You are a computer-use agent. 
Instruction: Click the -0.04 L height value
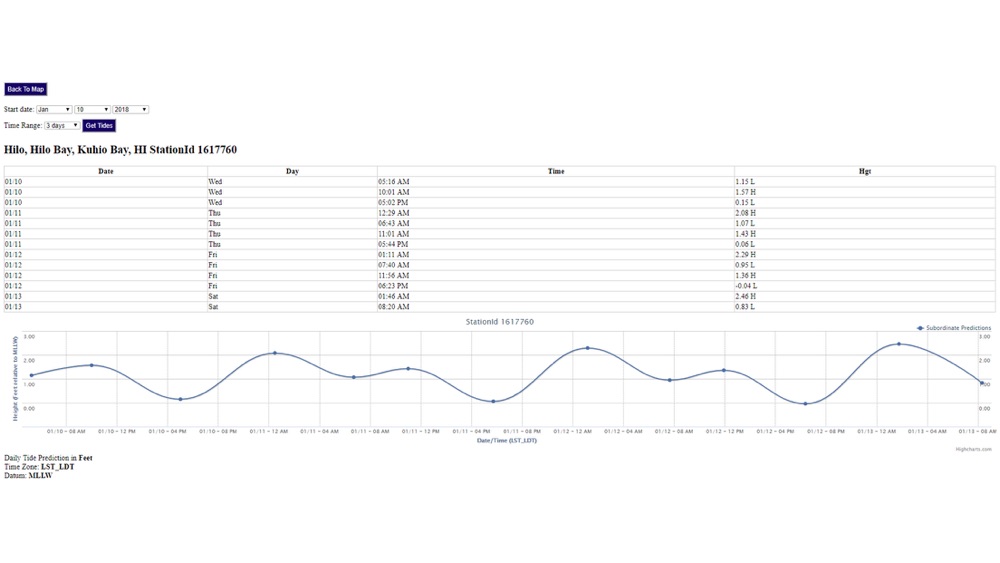click(746, 286)
